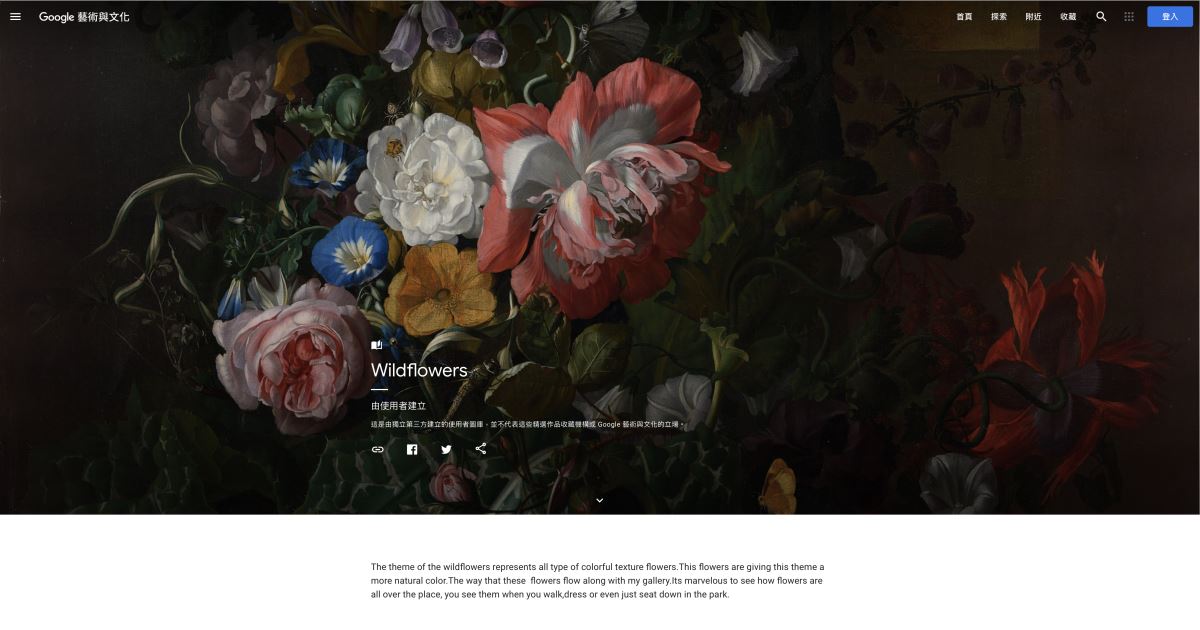Open the hamburger main menu
This screenshot has width=1200, height=630.
coord(15,17)
